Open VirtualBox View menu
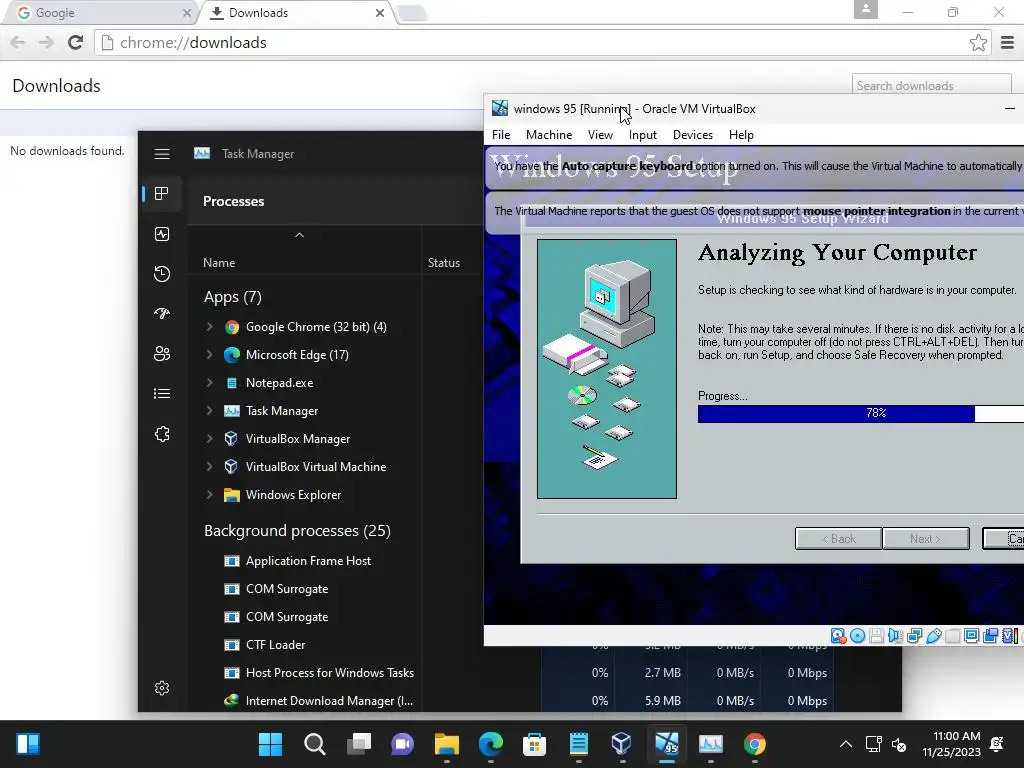This screenshot has height=768, width=1024. pyautogui.click(x=600, y=135)
